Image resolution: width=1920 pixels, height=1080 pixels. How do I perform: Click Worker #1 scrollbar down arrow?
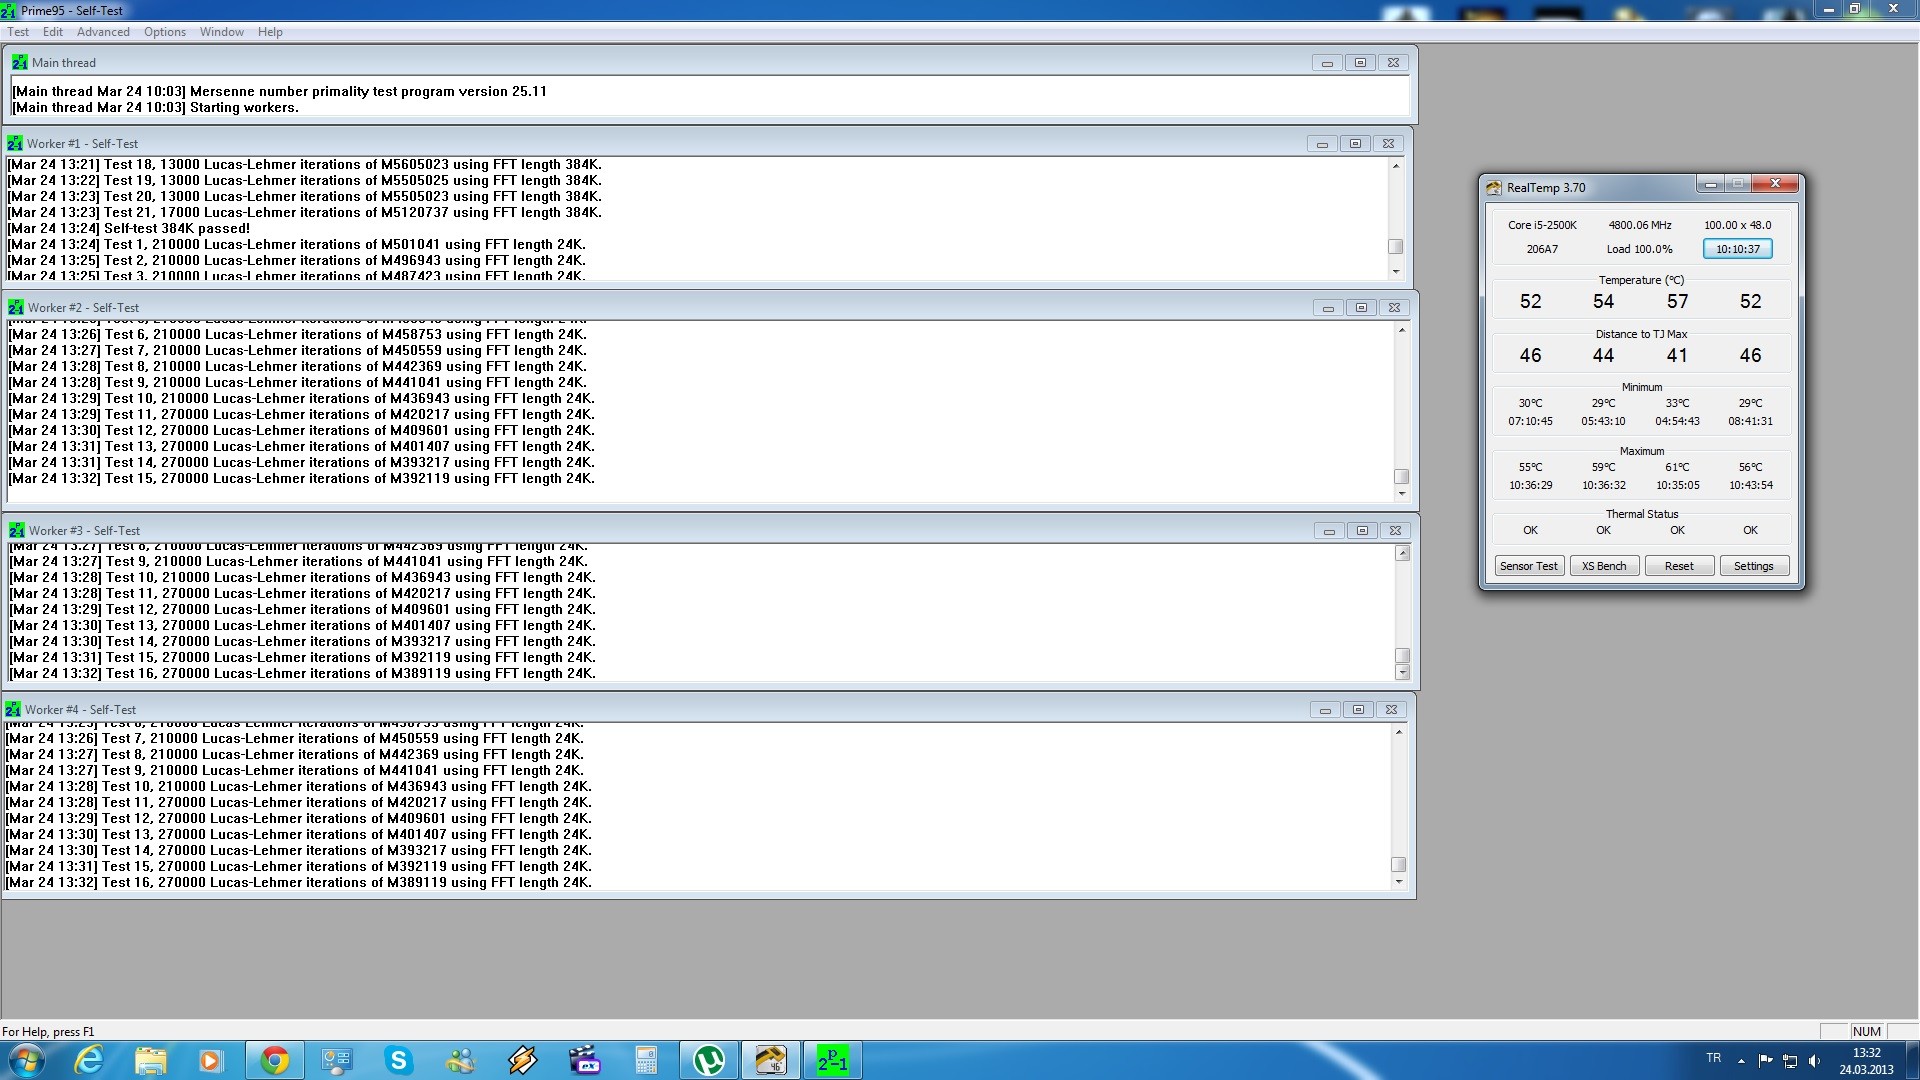point(1395,271)
